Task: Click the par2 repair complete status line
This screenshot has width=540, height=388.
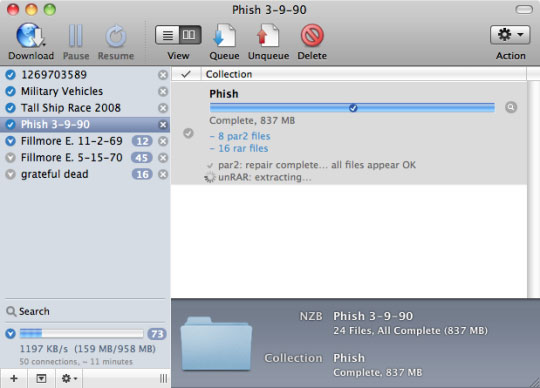Action: coord(317,165)
